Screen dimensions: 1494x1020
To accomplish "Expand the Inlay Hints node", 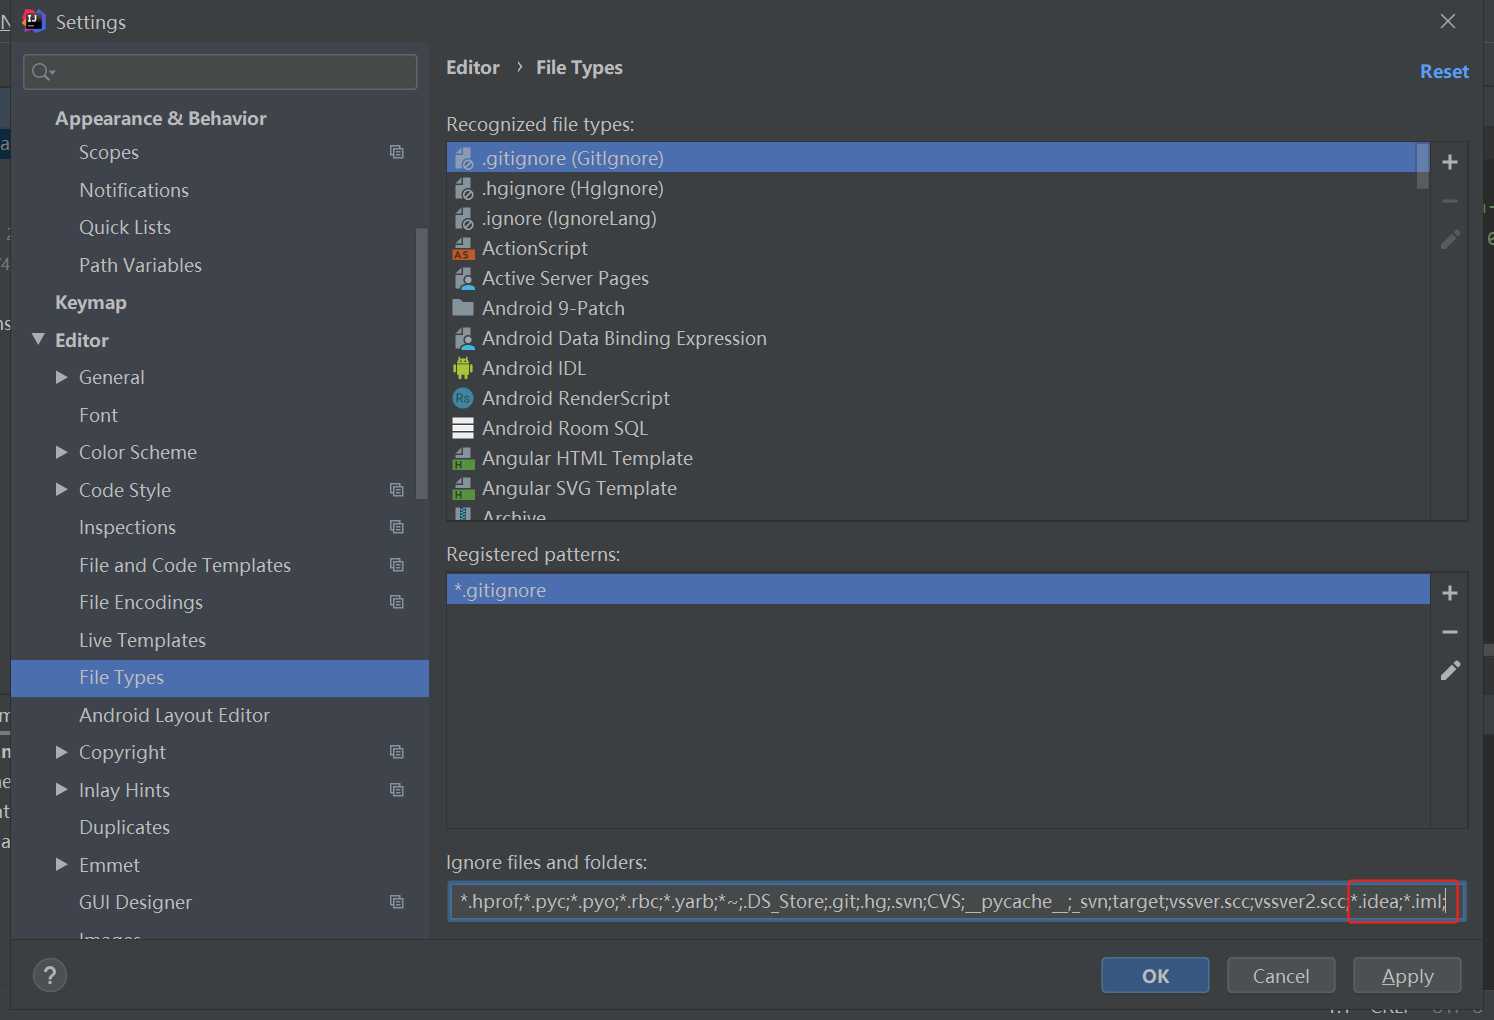I will tap(61, 790).
